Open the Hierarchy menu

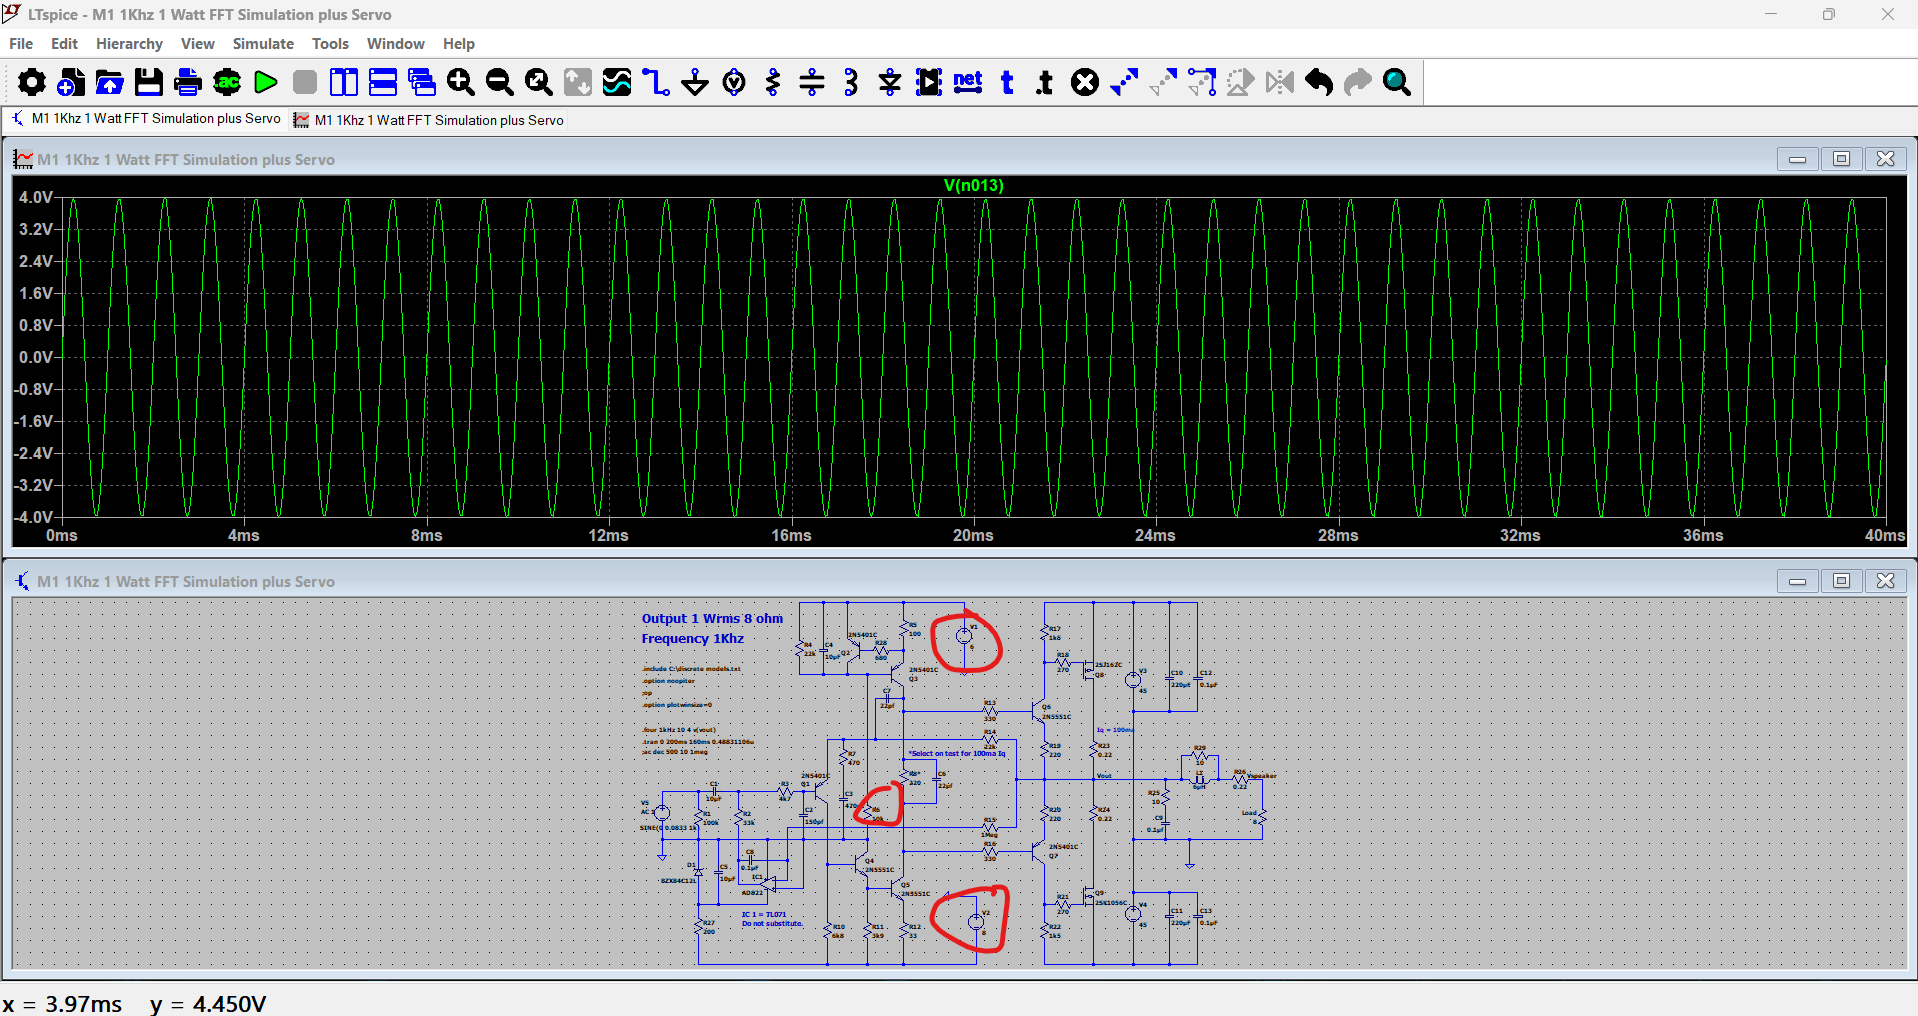point(129,44)
